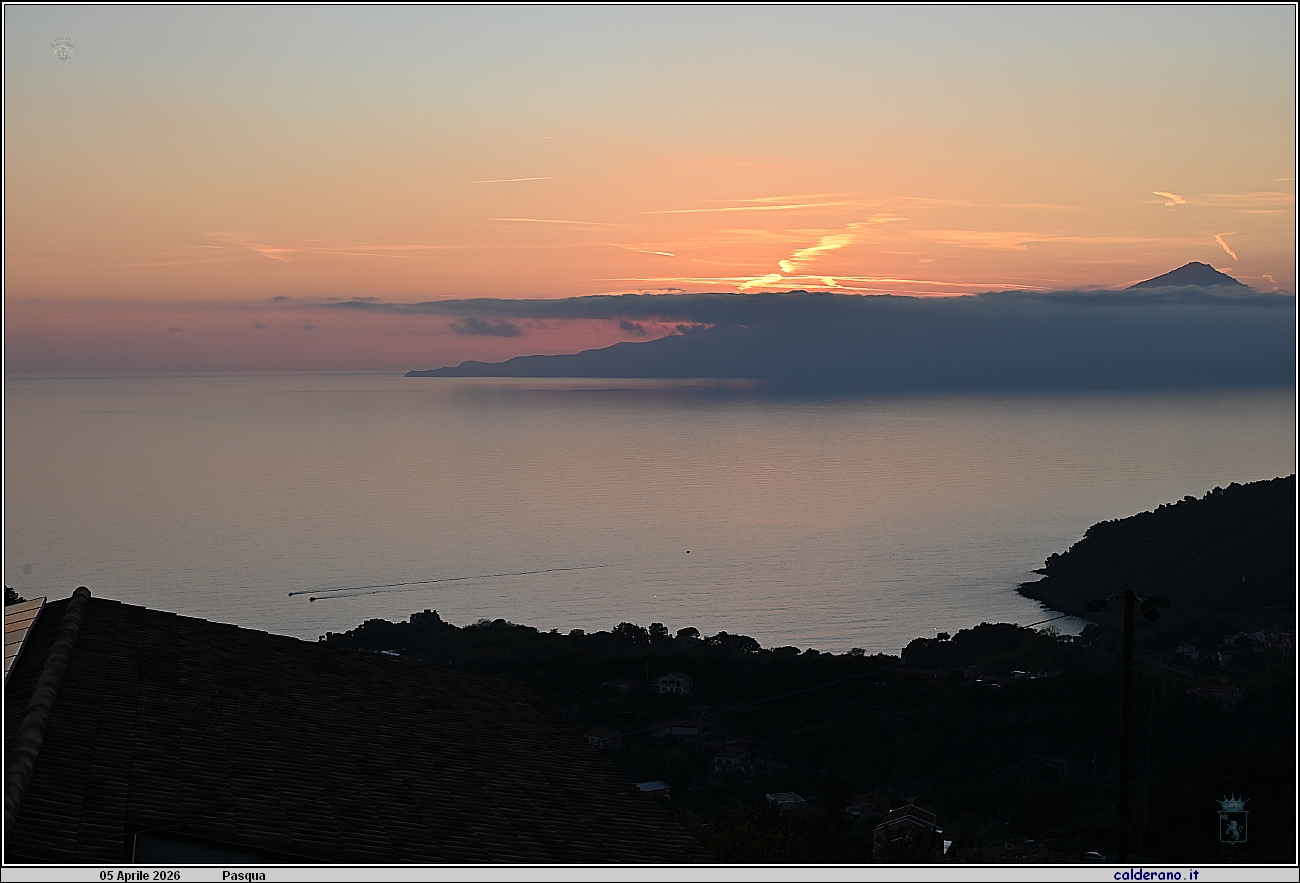Click the bright orange contrail cloud streak
The image size is (1300, 883).
(815, 249)
